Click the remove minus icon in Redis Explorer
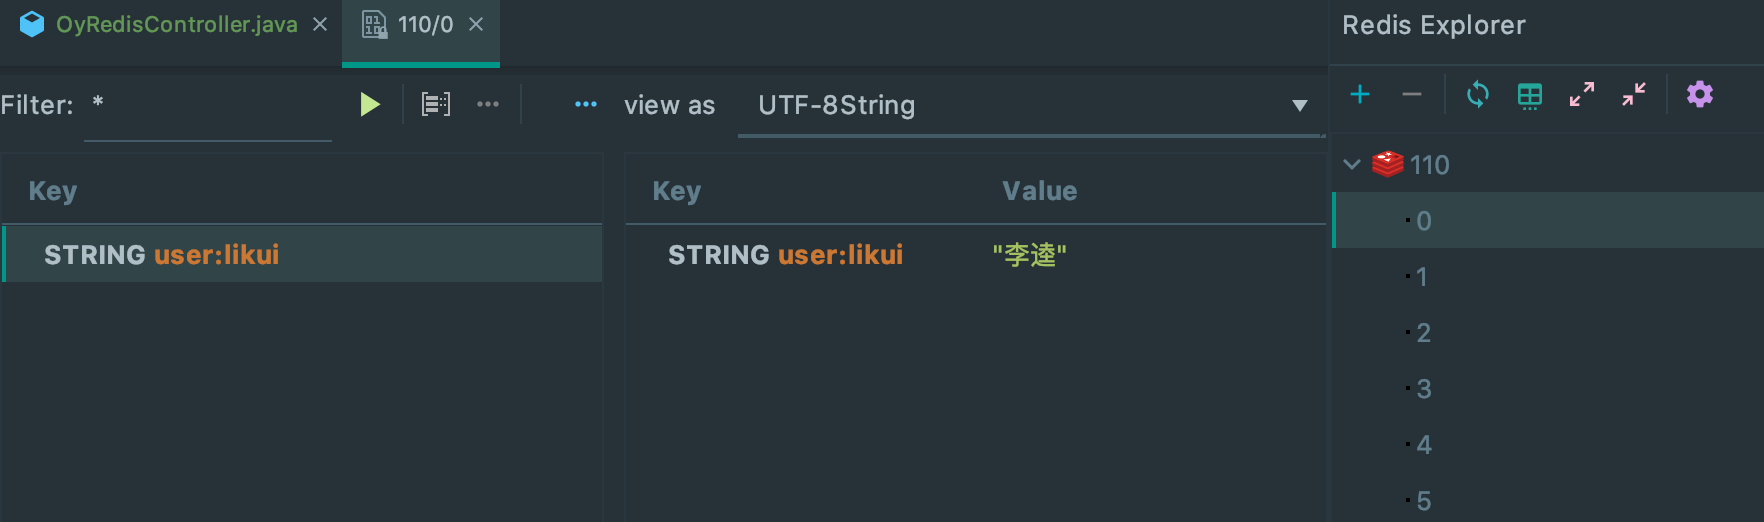Image resolution: width=1764 pixels, height=522 pixels. pyautogui.click(x=1412, y=94)
